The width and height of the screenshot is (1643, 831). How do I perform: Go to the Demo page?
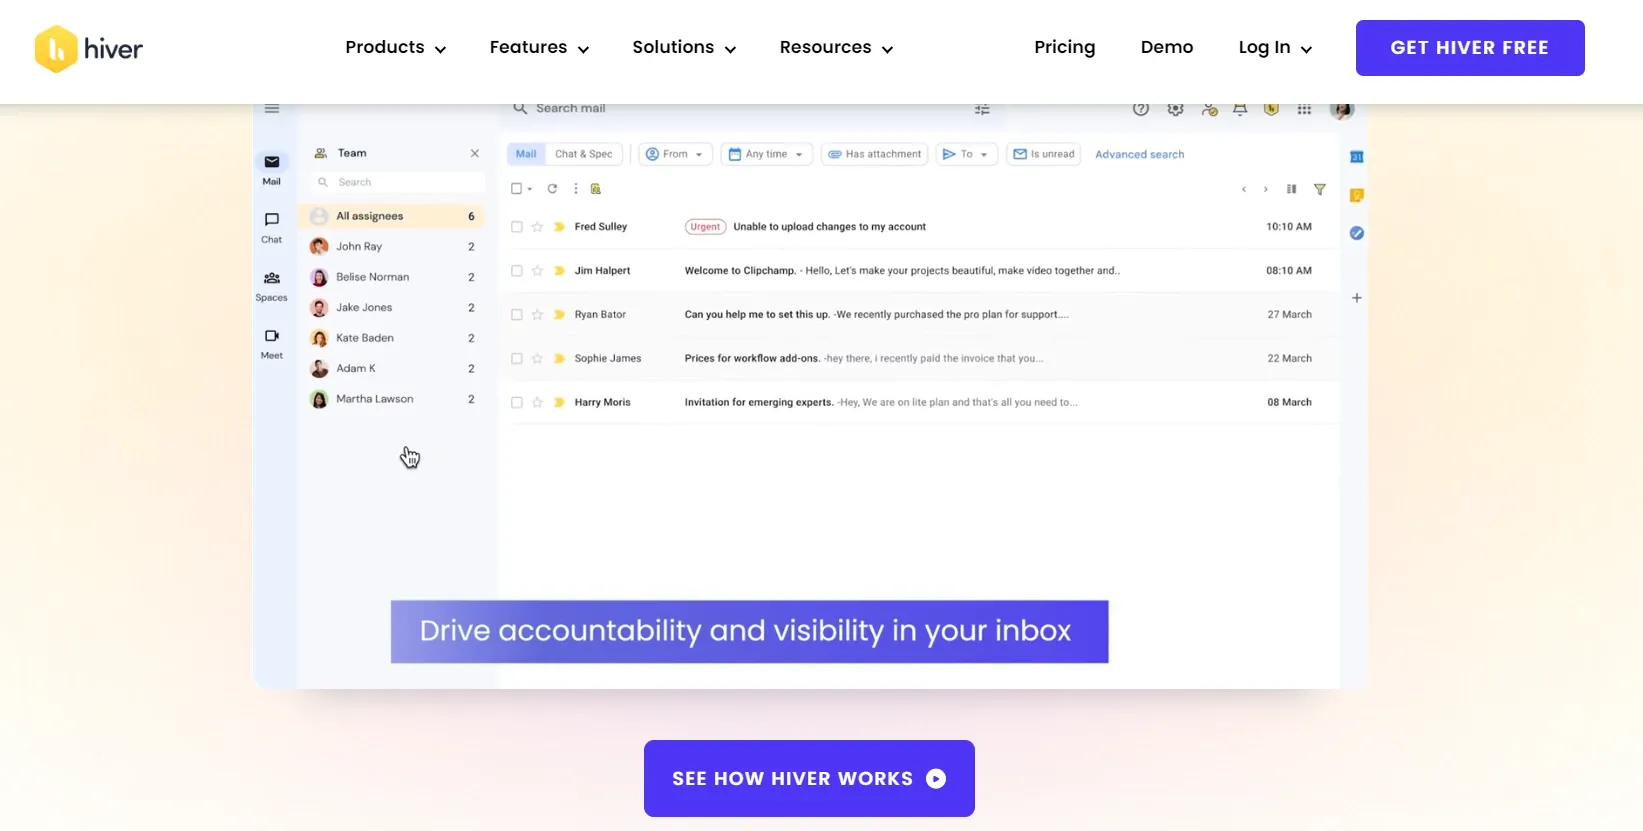coord(1167,48)
